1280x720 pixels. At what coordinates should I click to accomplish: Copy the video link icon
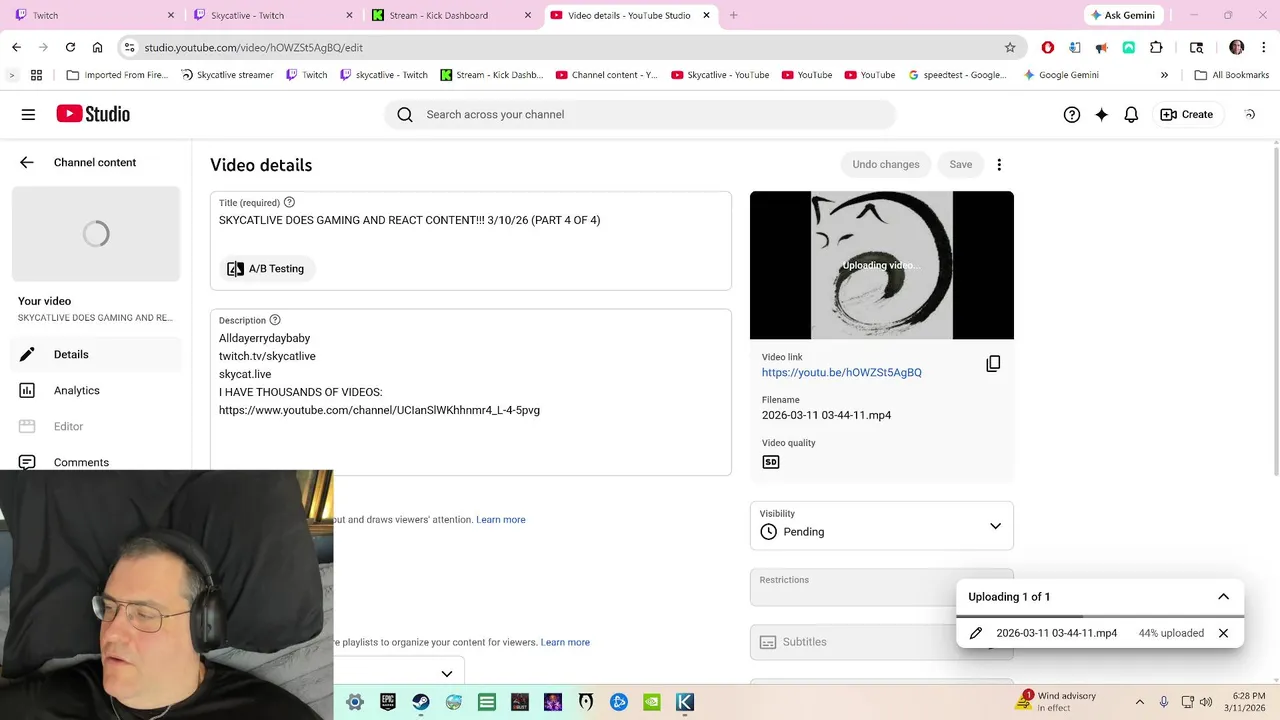993,364
